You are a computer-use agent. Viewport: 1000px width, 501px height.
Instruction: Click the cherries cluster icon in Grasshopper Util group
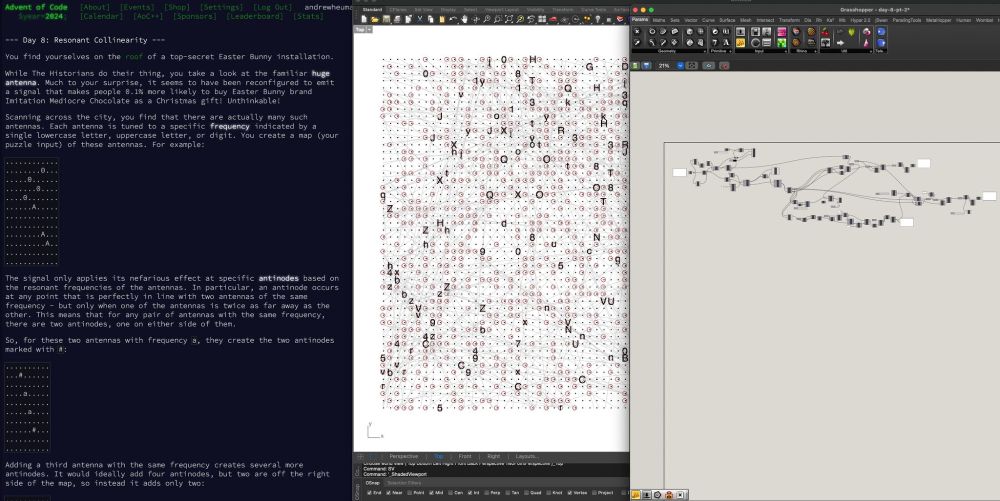pyautogui.click(x=825, y=32)
